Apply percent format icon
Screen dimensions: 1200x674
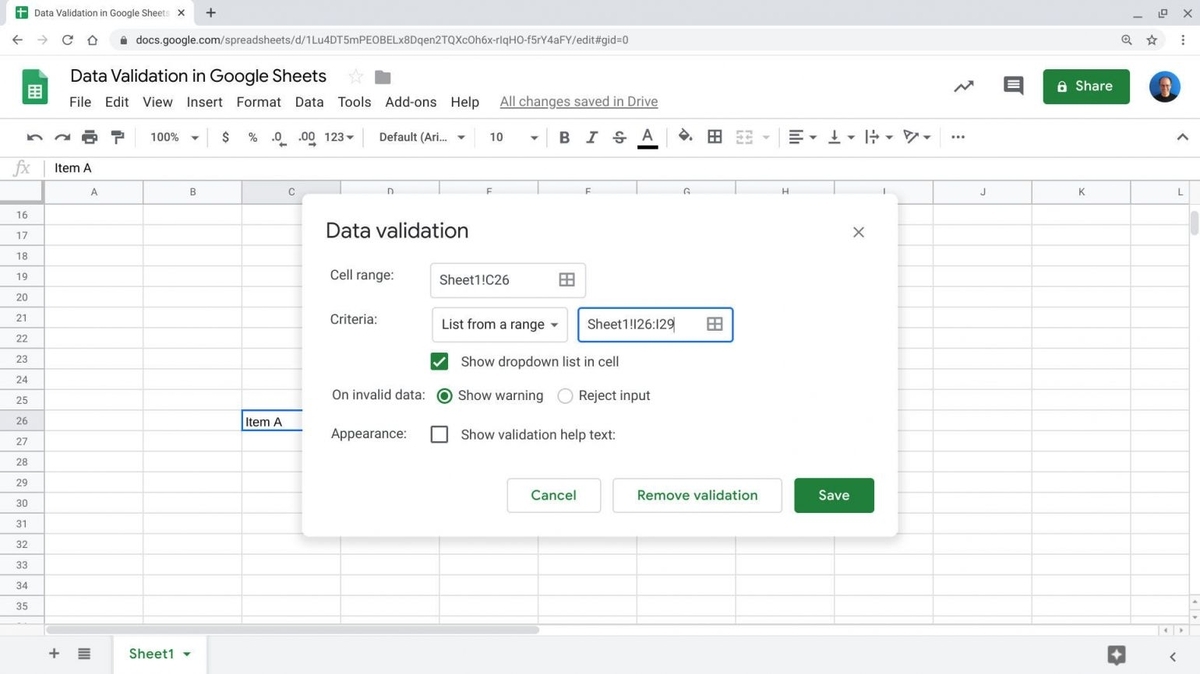tap(252, 137)
